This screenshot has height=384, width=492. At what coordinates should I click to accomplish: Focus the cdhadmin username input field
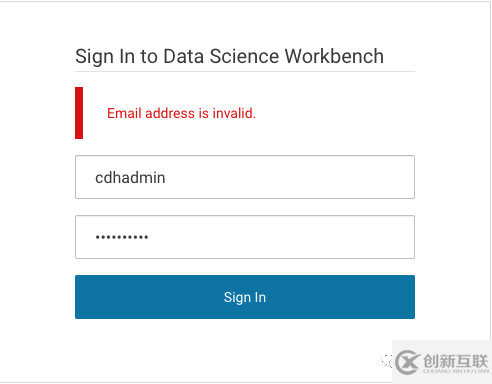point(245,177)
